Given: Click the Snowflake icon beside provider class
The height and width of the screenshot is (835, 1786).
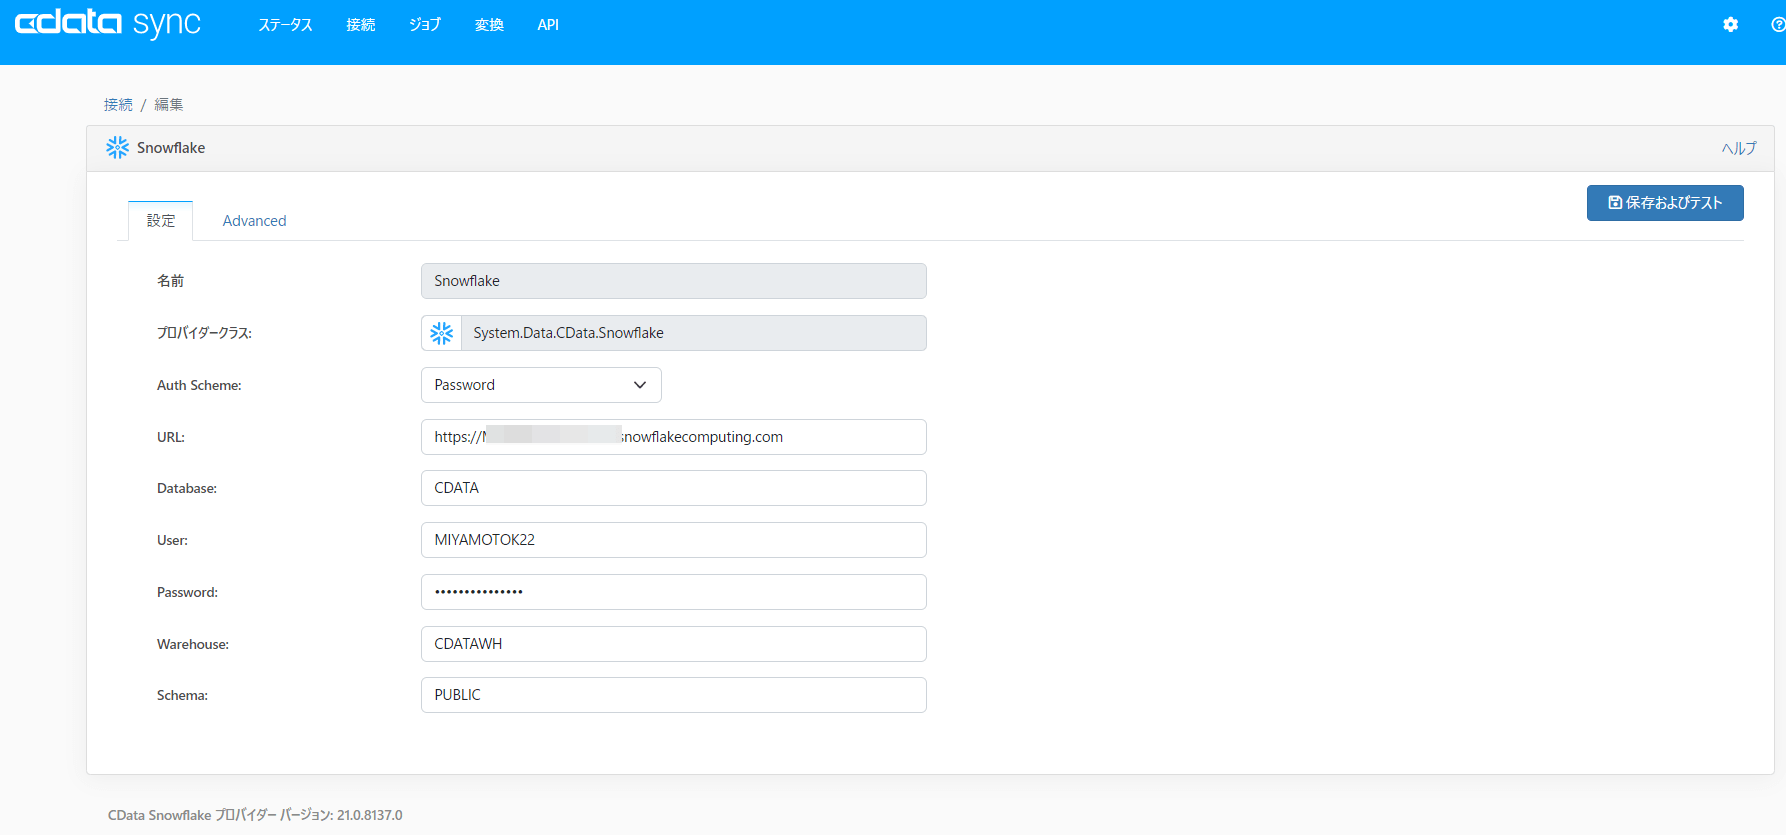Looking at the screenshot, I should point(442,333).
